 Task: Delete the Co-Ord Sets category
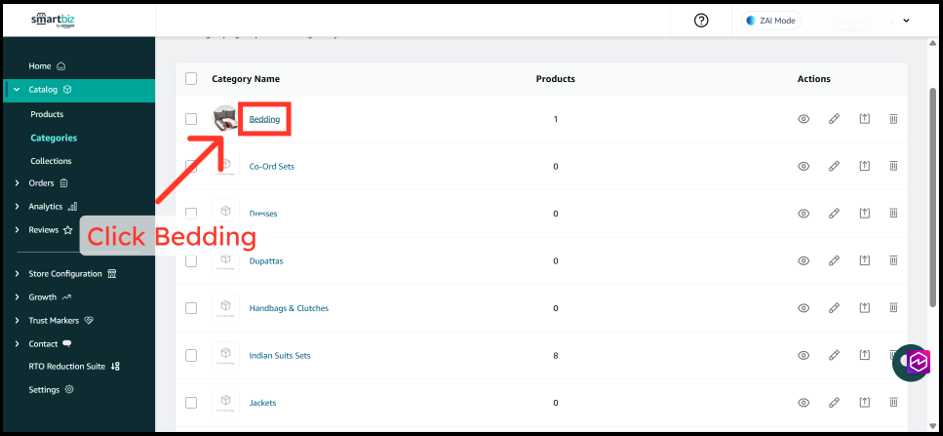tap(893, 166)
